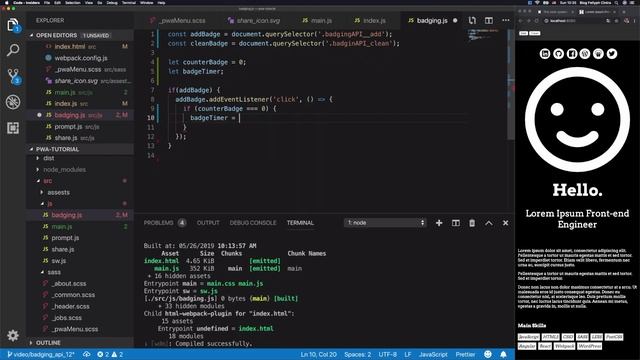This screenshot has width=640, height=360.
Task: Maximize the panel with up chevron
Action: [489, 223]
